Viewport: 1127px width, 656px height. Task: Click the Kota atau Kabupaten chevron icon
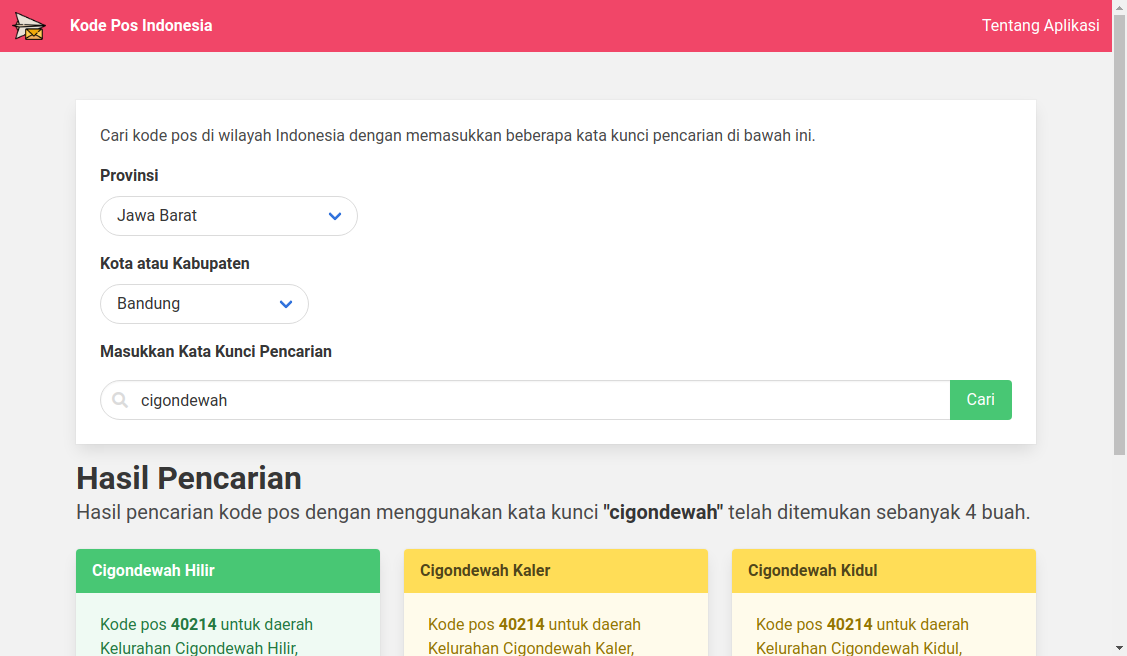[286, 304]
